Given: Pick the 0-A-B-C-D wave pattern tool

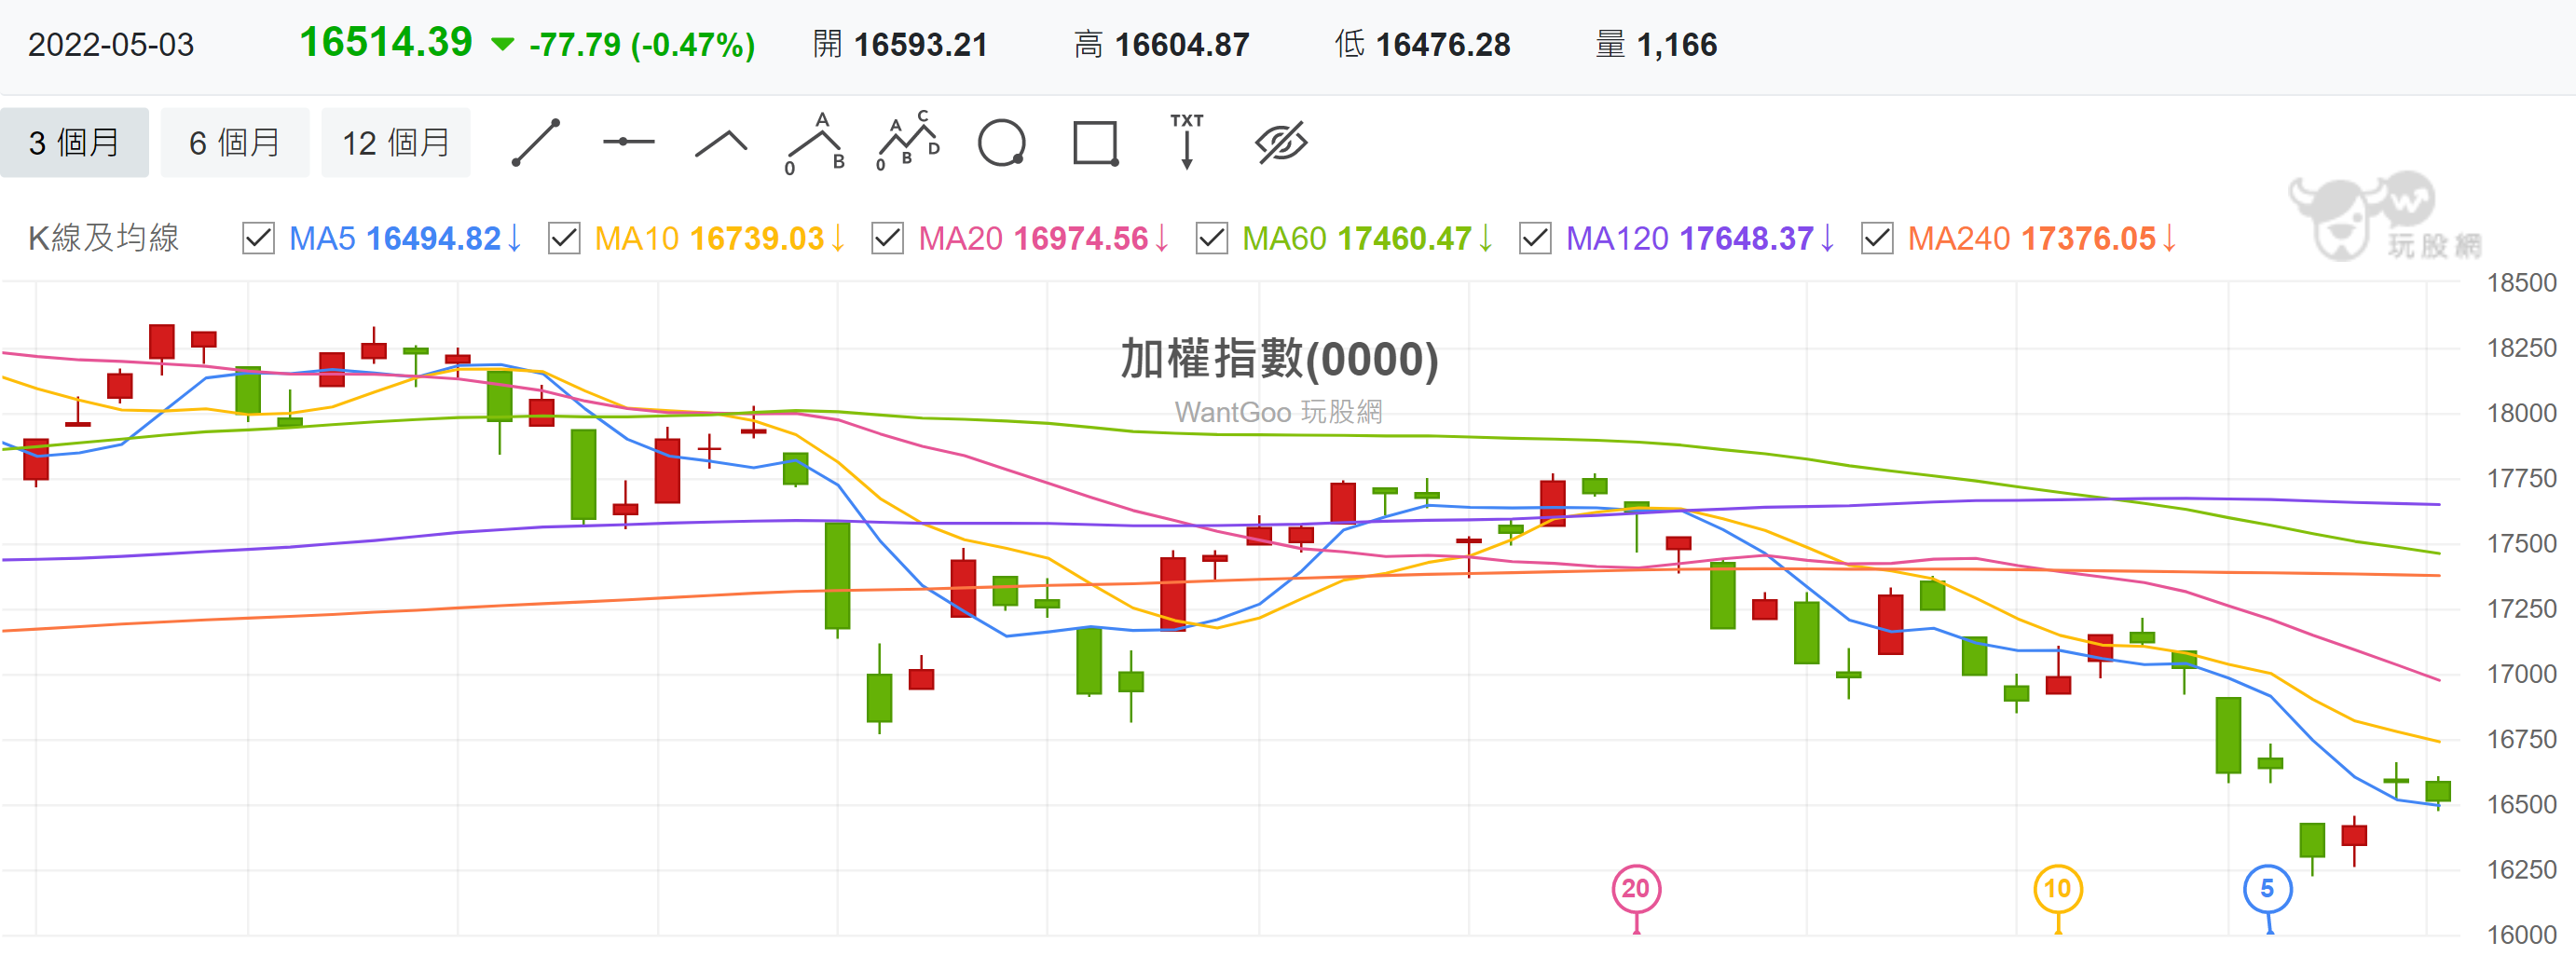Looking at the screenshot, I should point(908,143).
